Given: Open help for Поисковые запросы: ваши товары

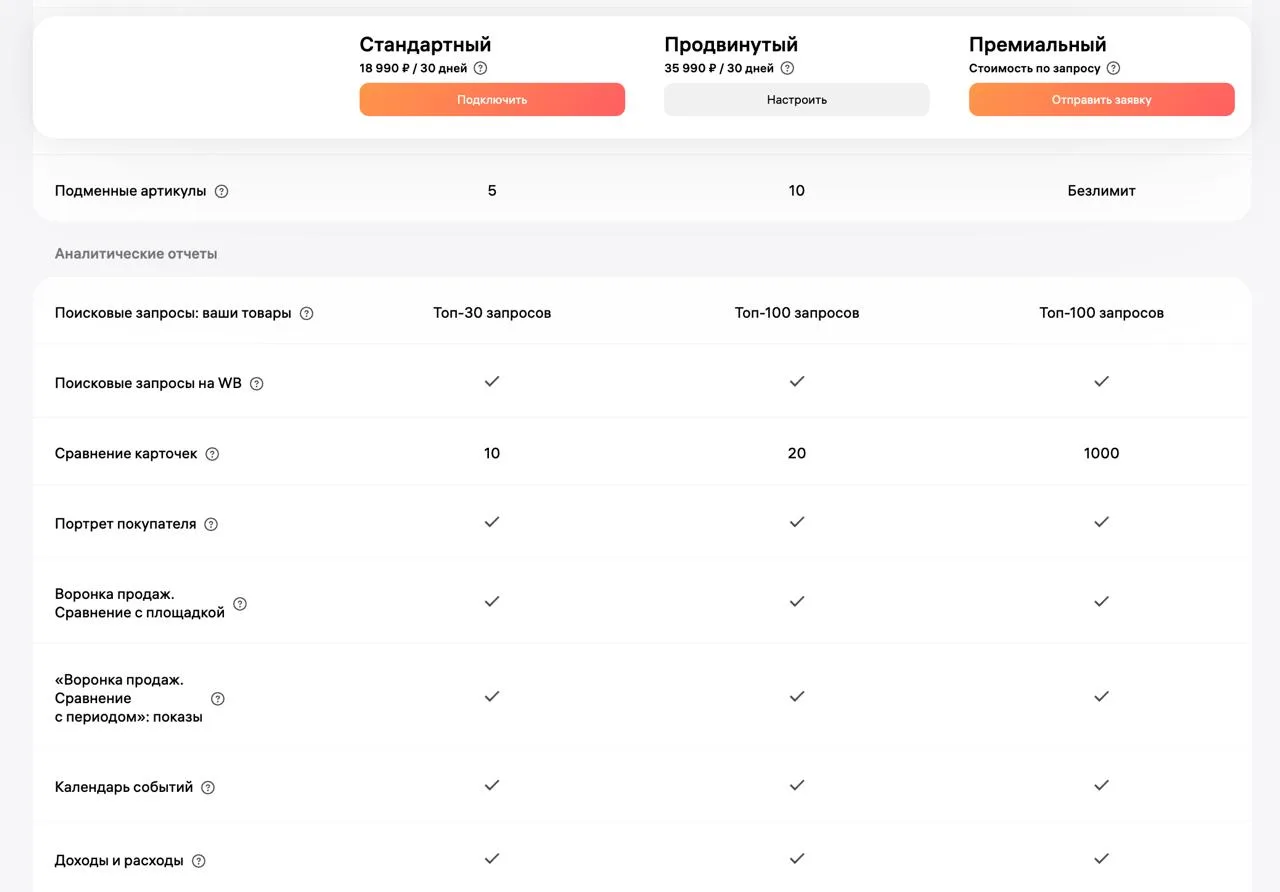Looking at the screenshot, I should [x=307, y=313].
